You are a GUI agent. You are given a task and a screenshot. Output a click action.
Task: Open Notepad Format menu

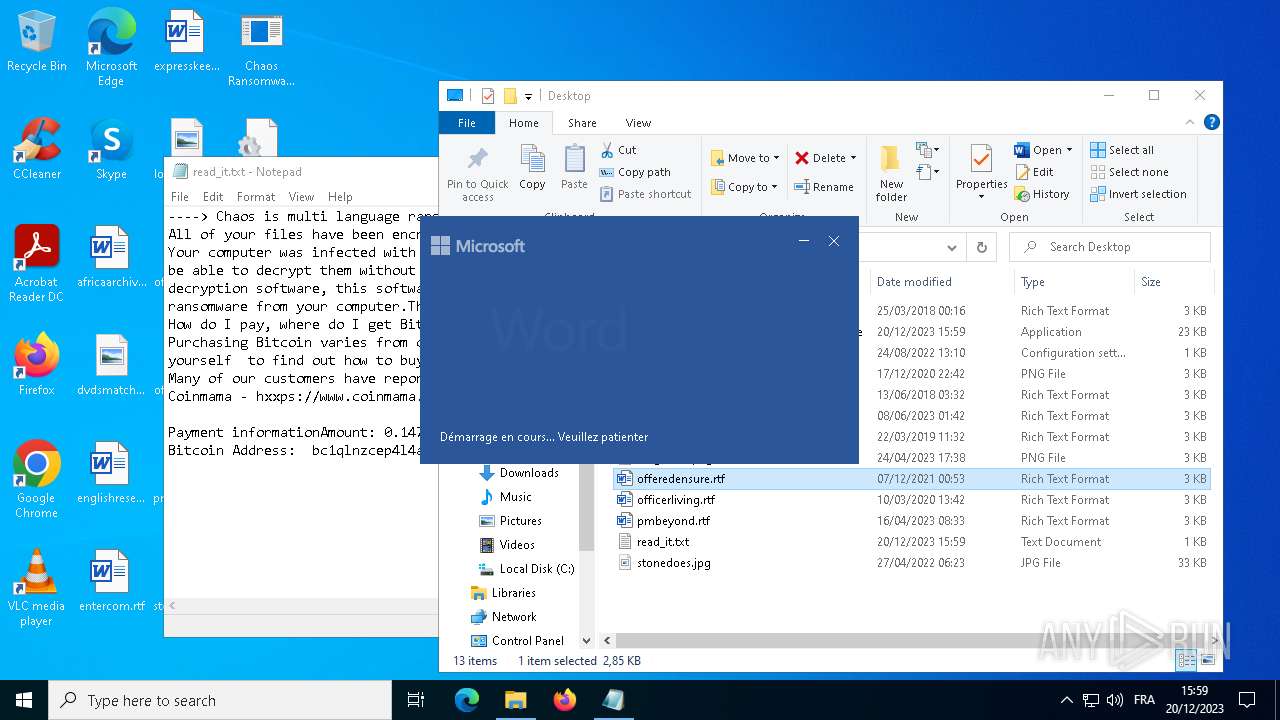click(256, 197)
